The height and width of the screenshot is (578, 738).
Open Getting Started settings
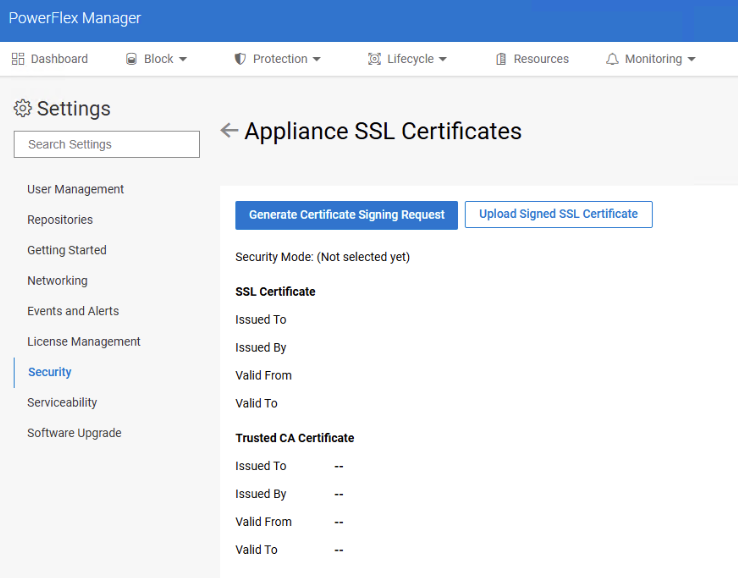67,250
